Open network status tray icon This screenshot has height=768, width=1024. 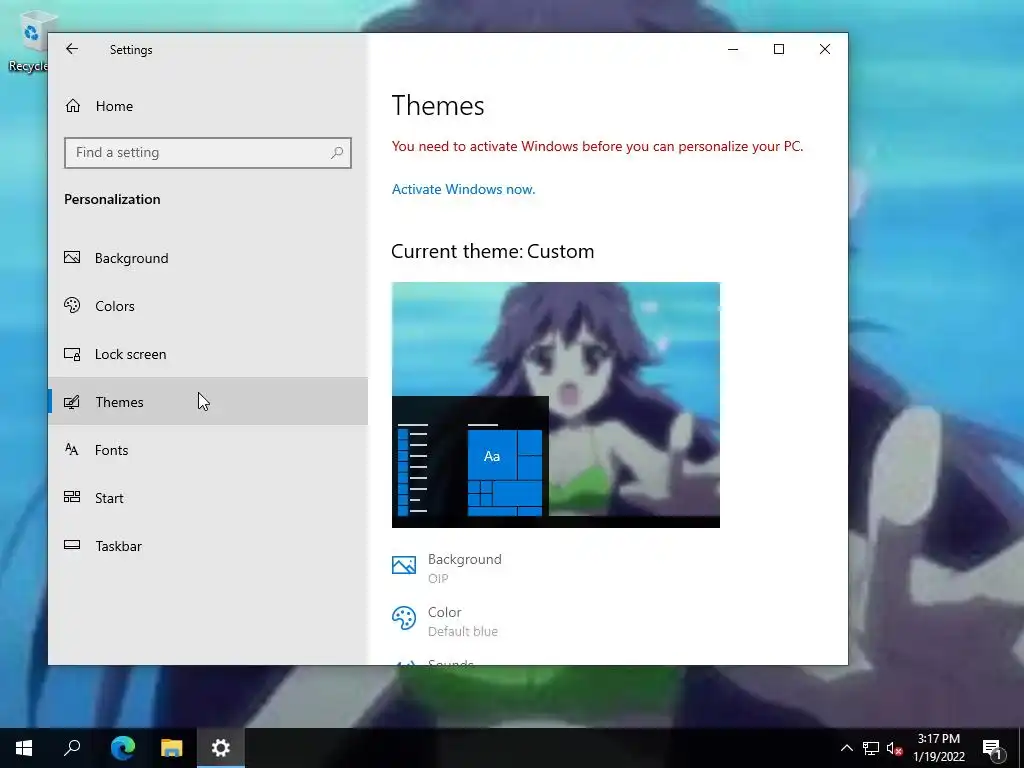[871, 748]
